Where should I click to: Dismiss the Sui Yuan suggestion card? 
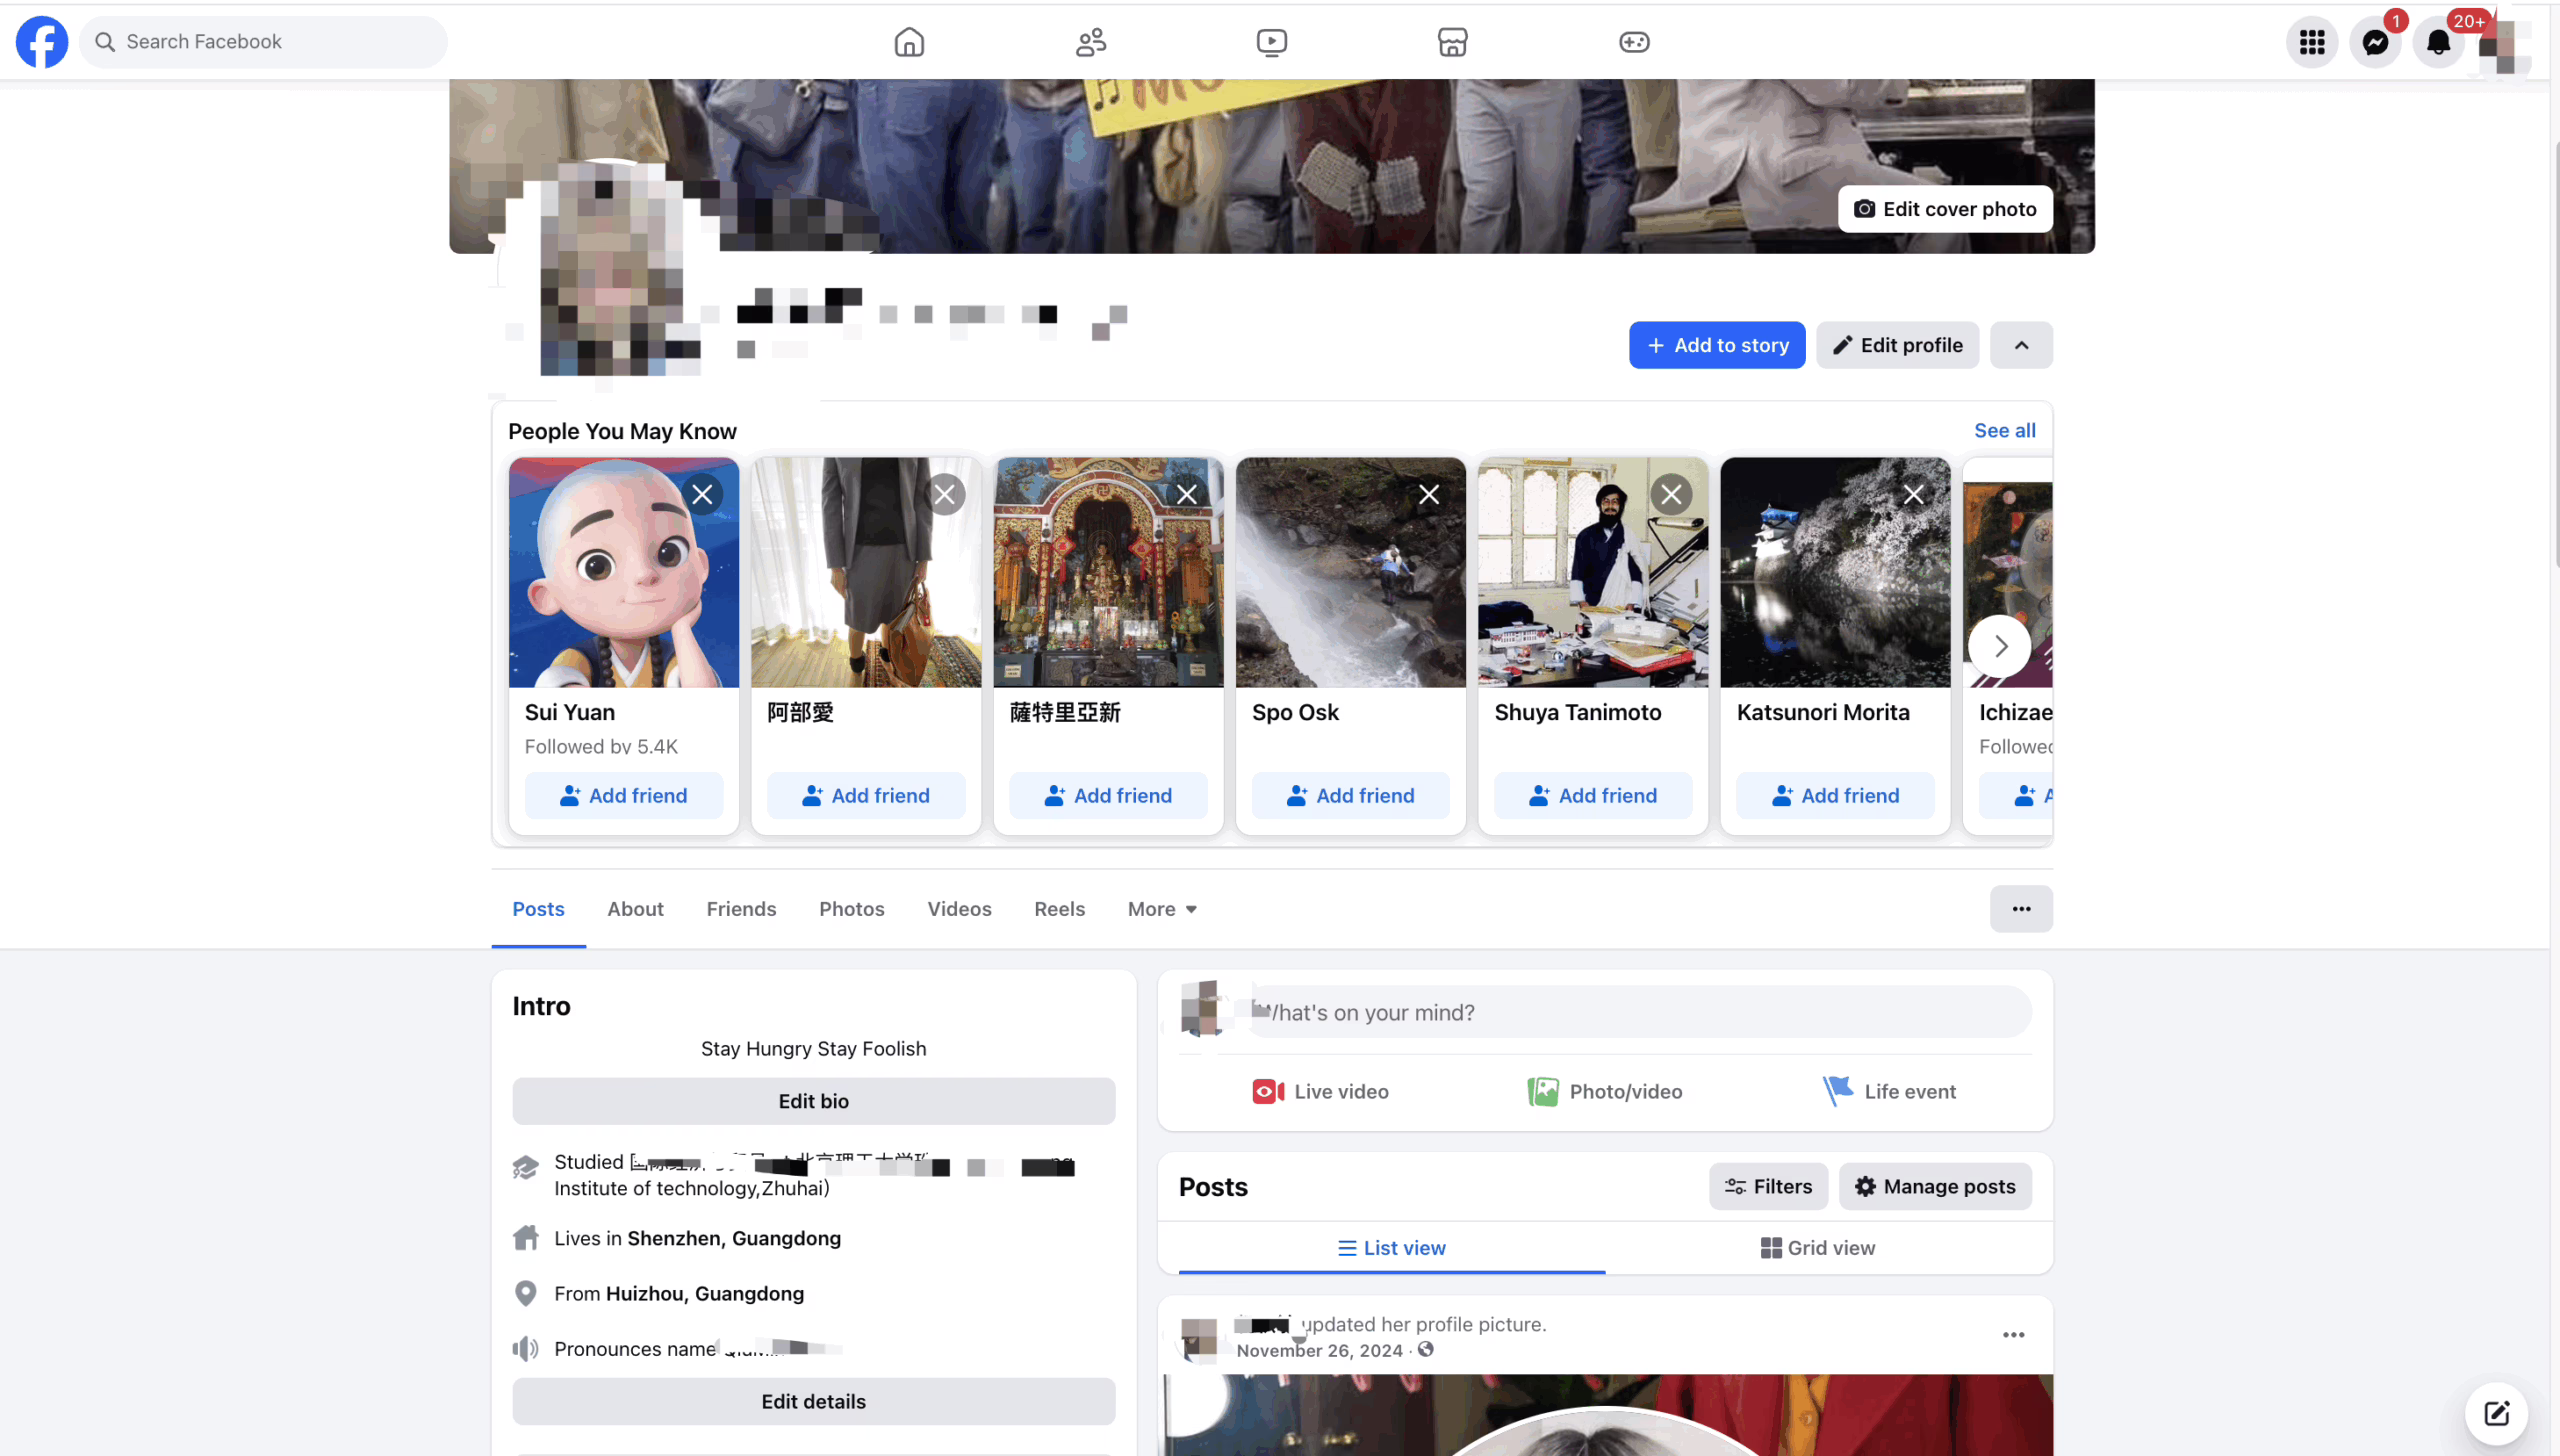point(702,494)
